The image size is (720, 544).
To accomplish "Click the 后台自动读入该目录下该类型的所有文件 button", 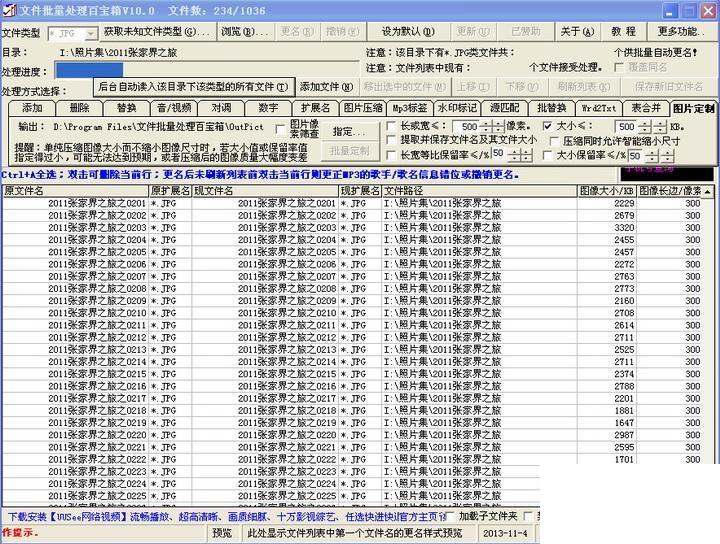I will [193, 87].
